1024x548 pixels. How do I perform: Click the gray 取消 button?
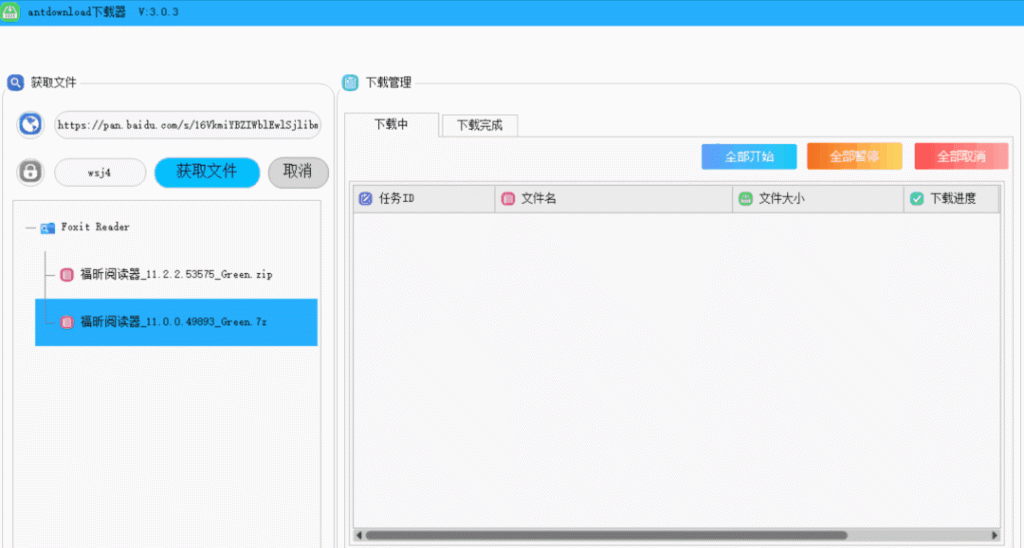pyautogui.click(x=298, y=172)
